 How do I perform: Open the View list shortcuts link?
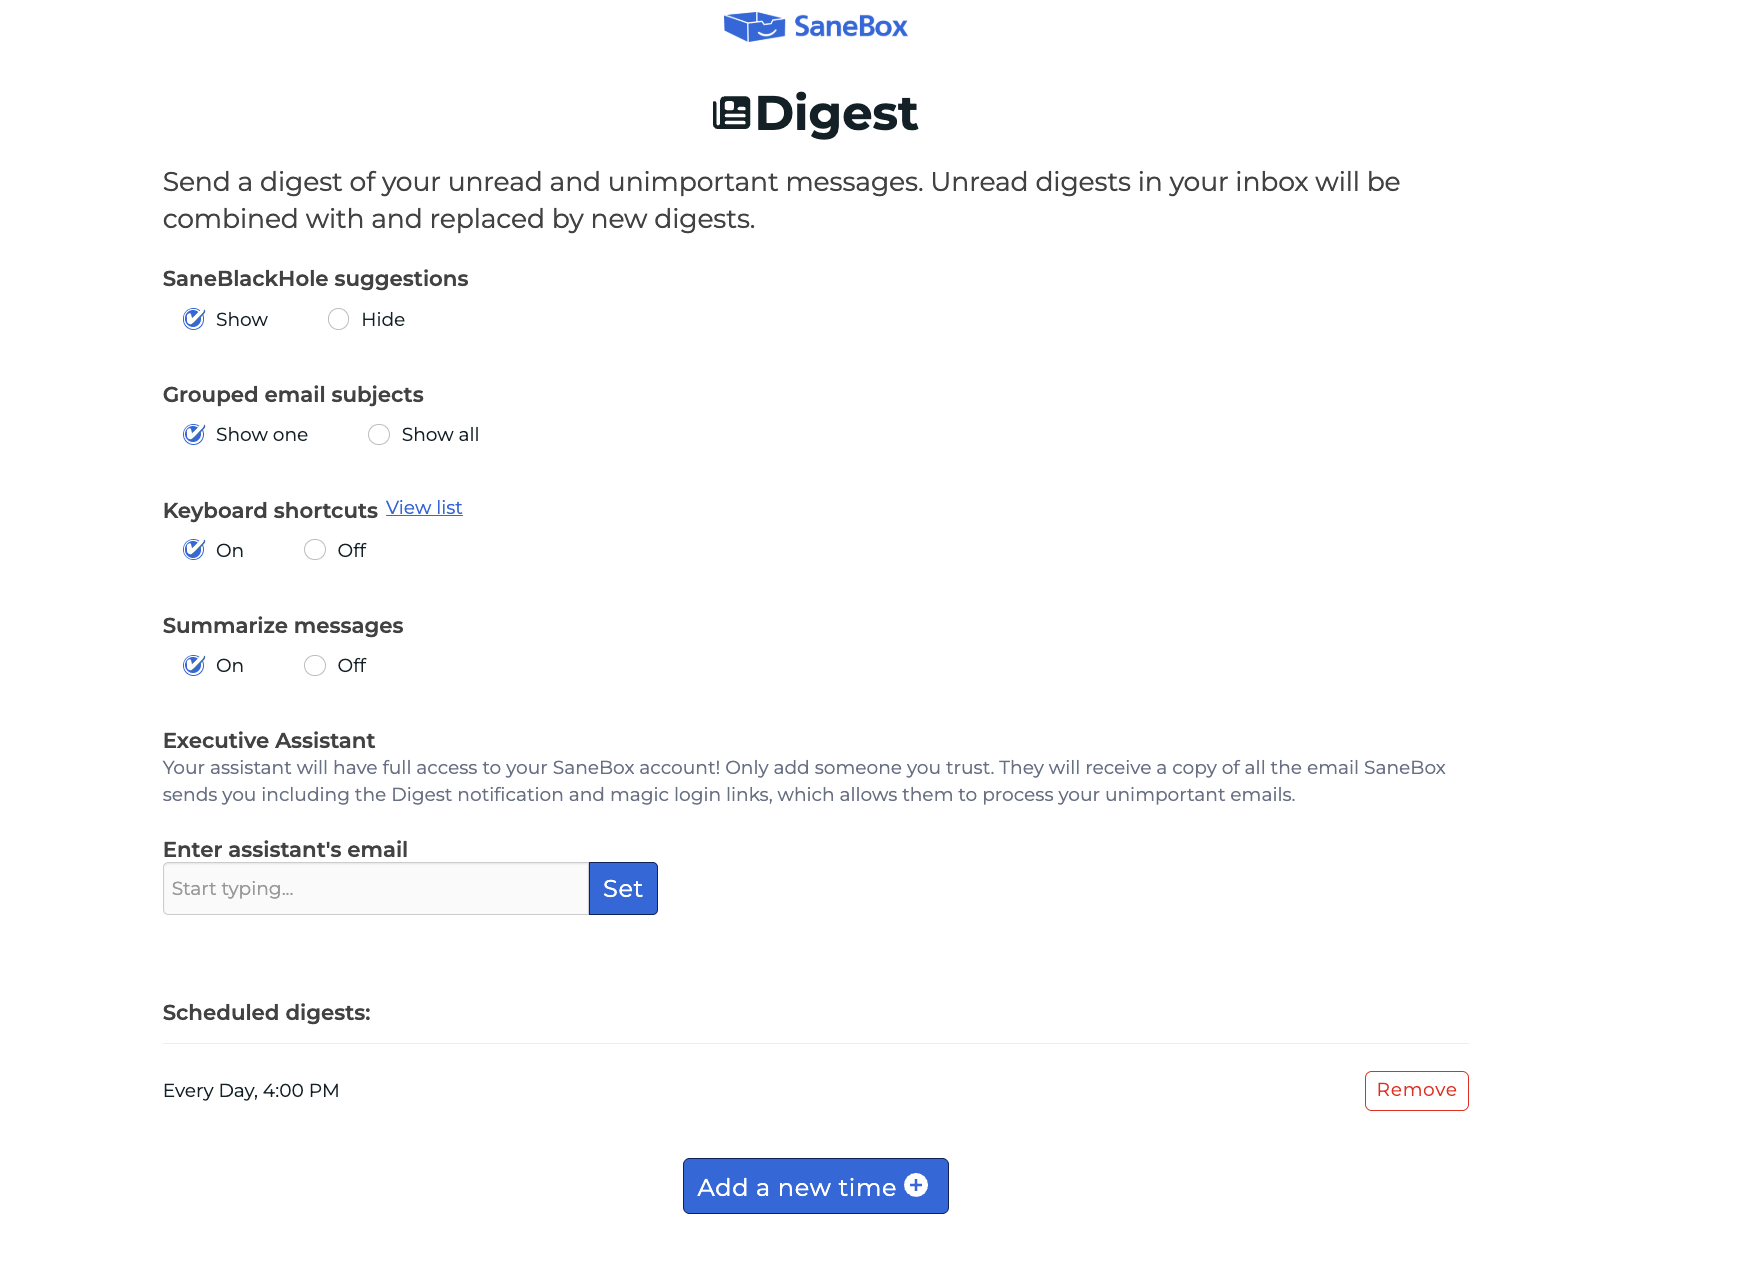(x=424, y=508)
